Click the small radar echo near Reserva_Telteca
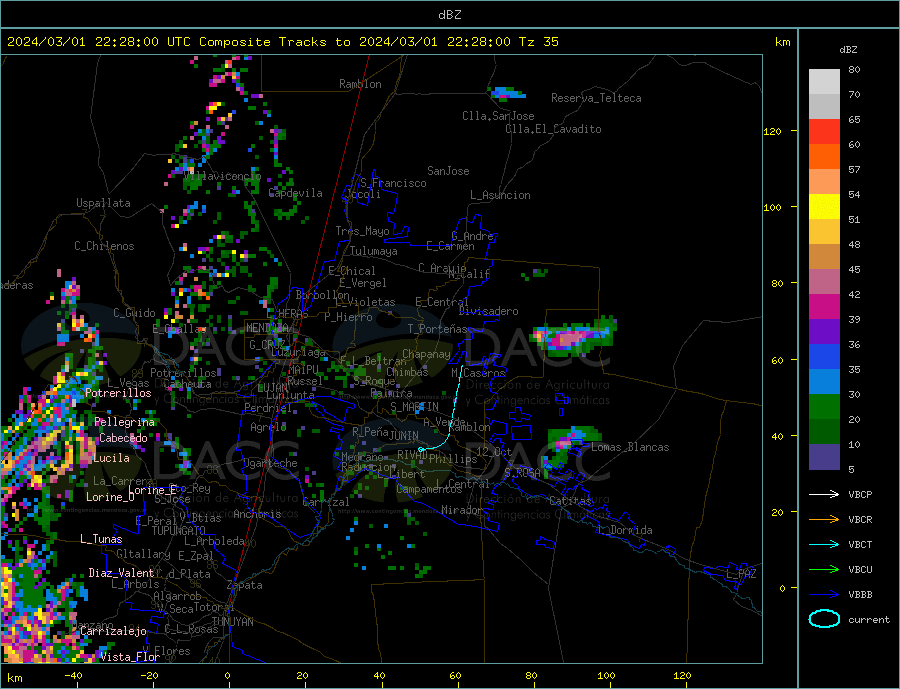The height and width of the screenshot is (689, 900). click(x=506, y=93)
